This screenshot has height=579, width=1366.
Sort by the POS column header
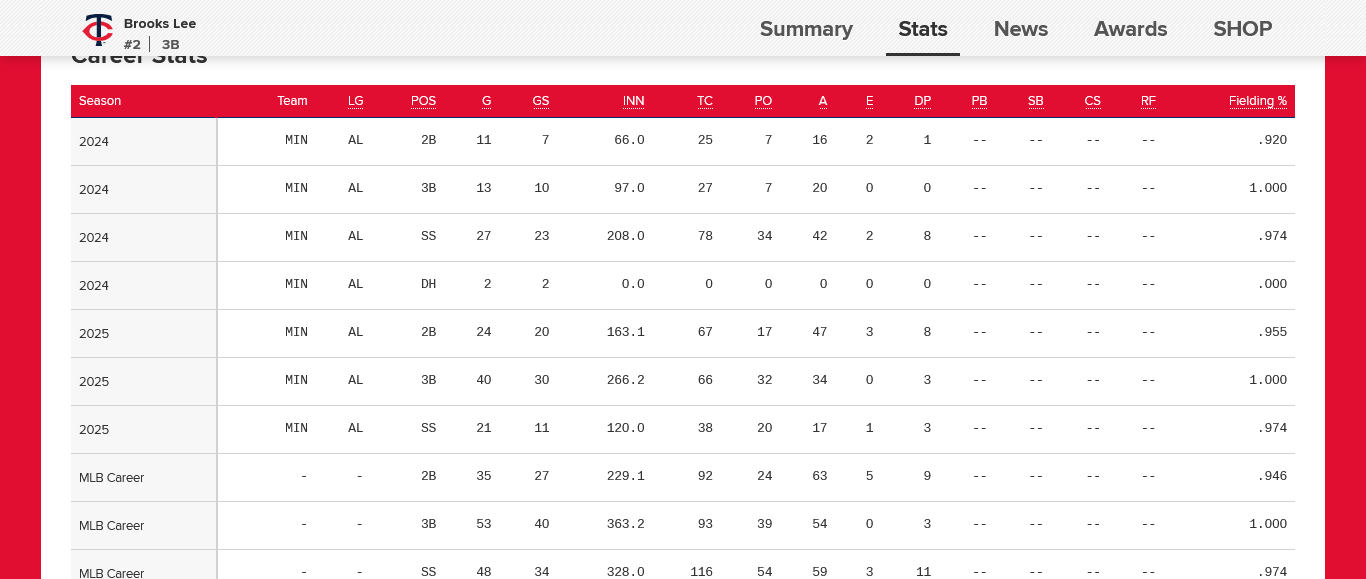pyautogui.click(x=423, y=101)
